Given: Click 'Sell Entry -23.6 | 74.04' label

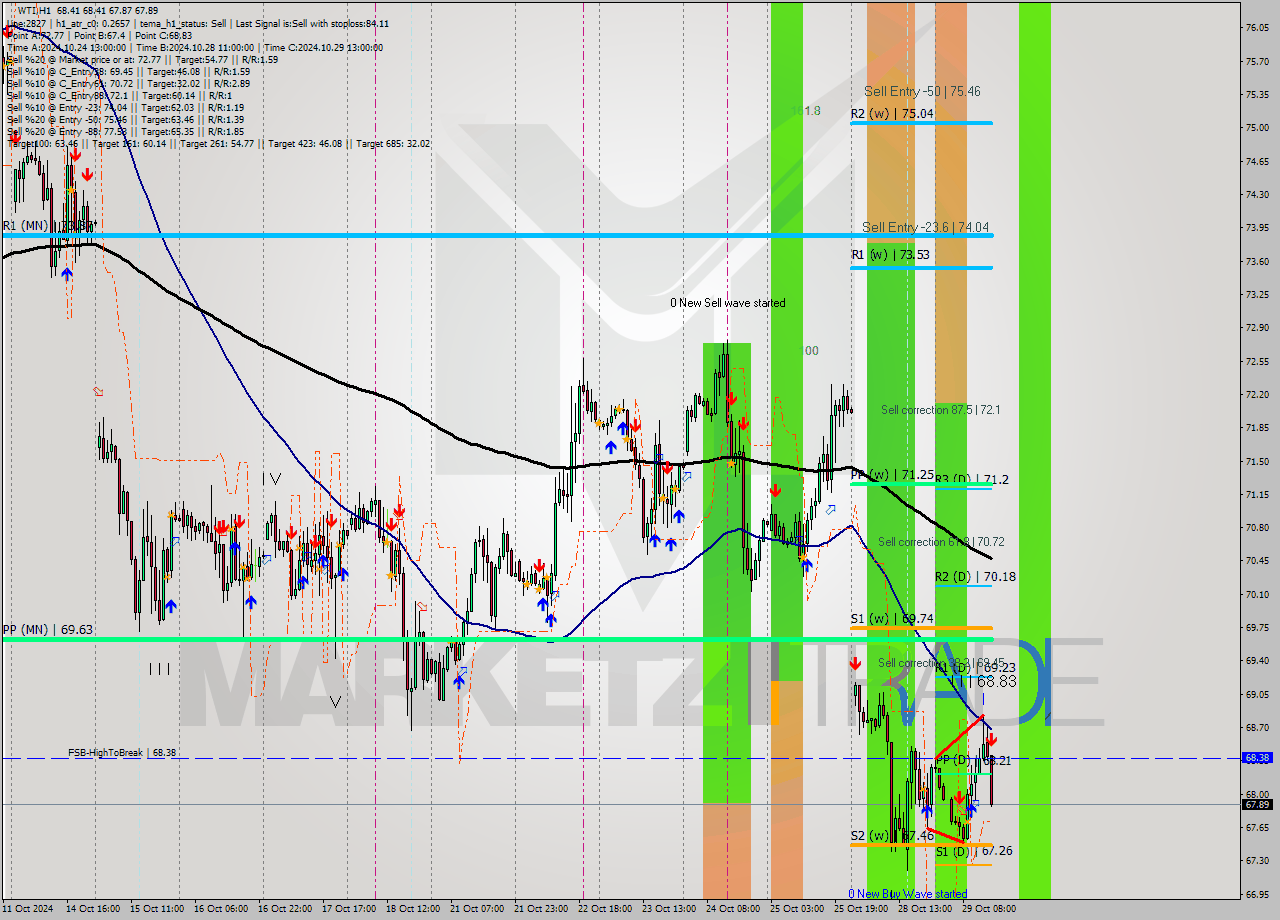Looking at the screenshot, I should pos(925,227).
